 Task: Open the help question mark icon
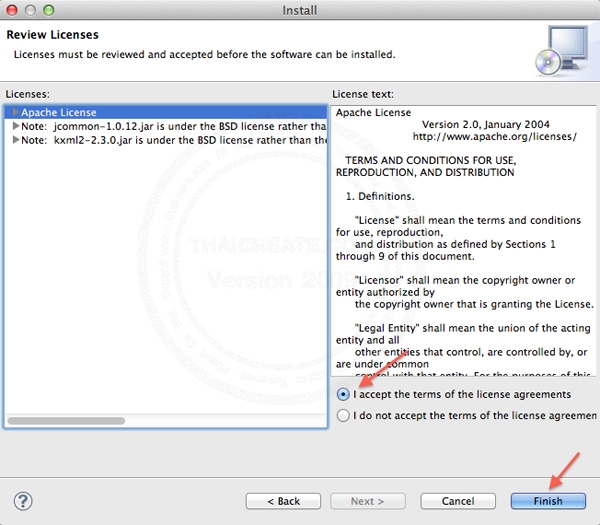point(23,501)
